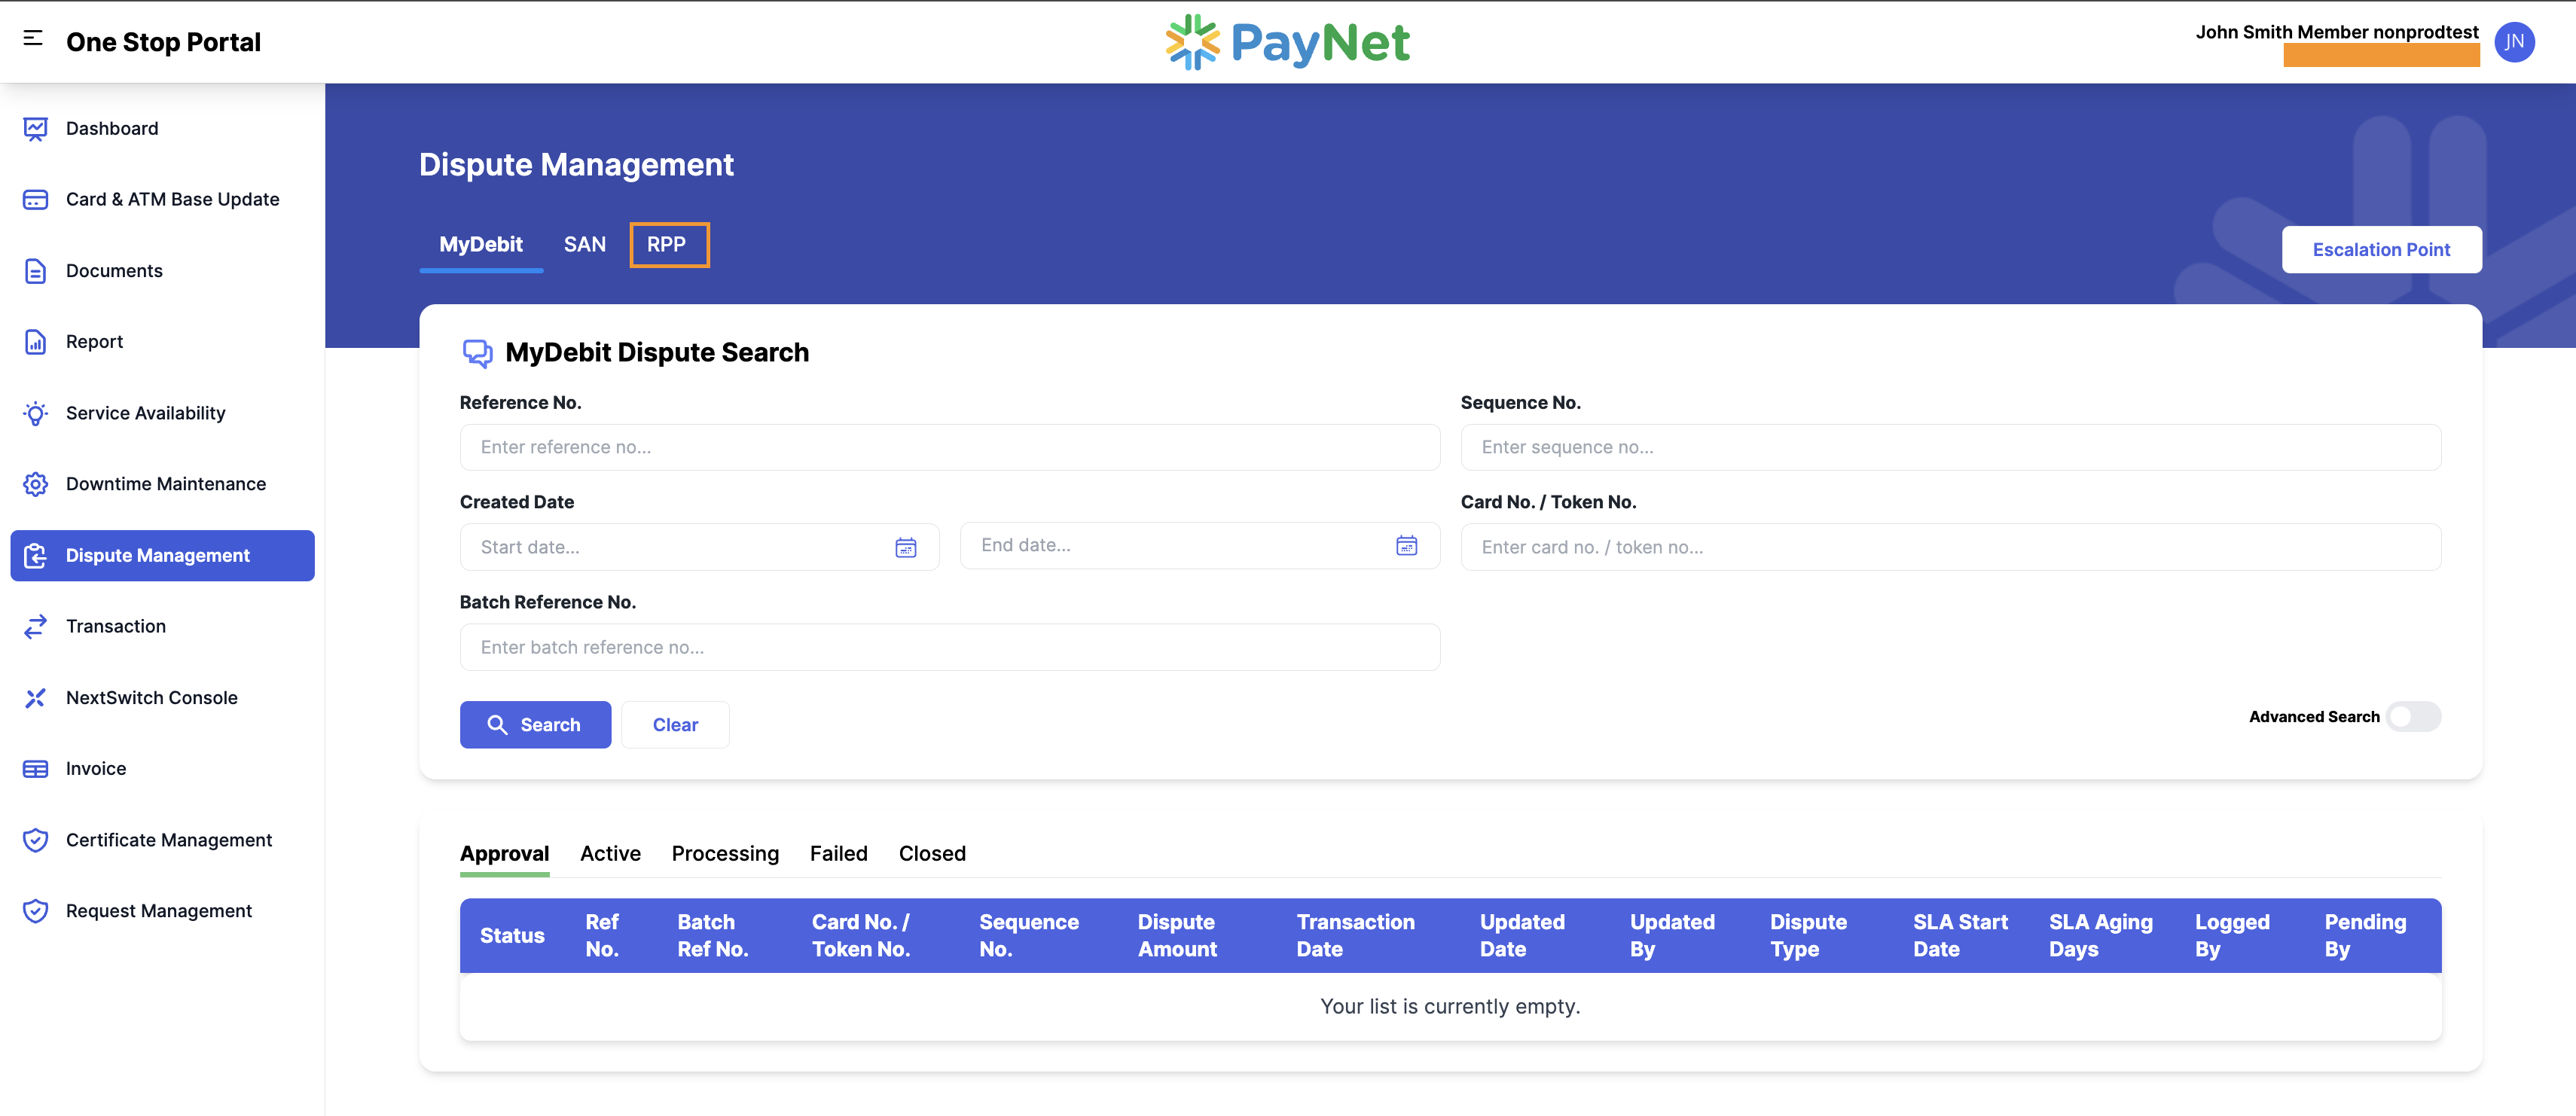Click the JN user avatar
2576x1116 pixels.
click(x=2513, y=42)
